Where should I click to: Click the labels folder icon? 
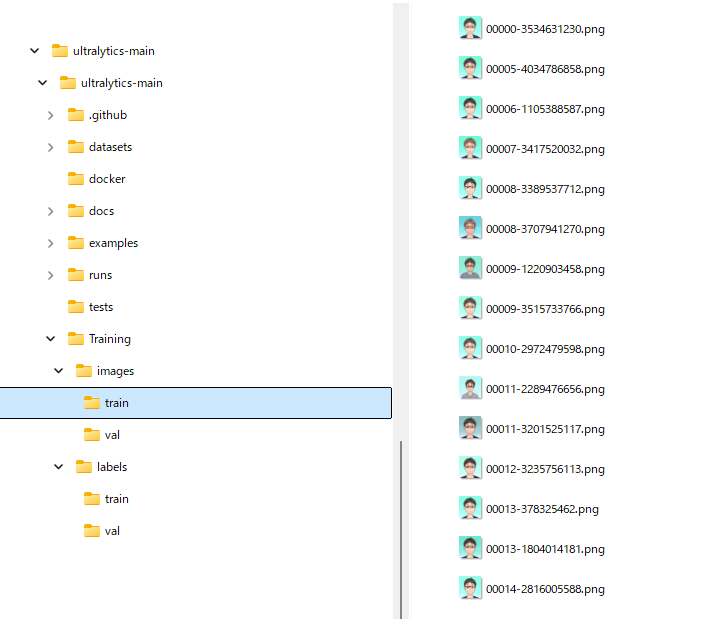click(84, 467)
